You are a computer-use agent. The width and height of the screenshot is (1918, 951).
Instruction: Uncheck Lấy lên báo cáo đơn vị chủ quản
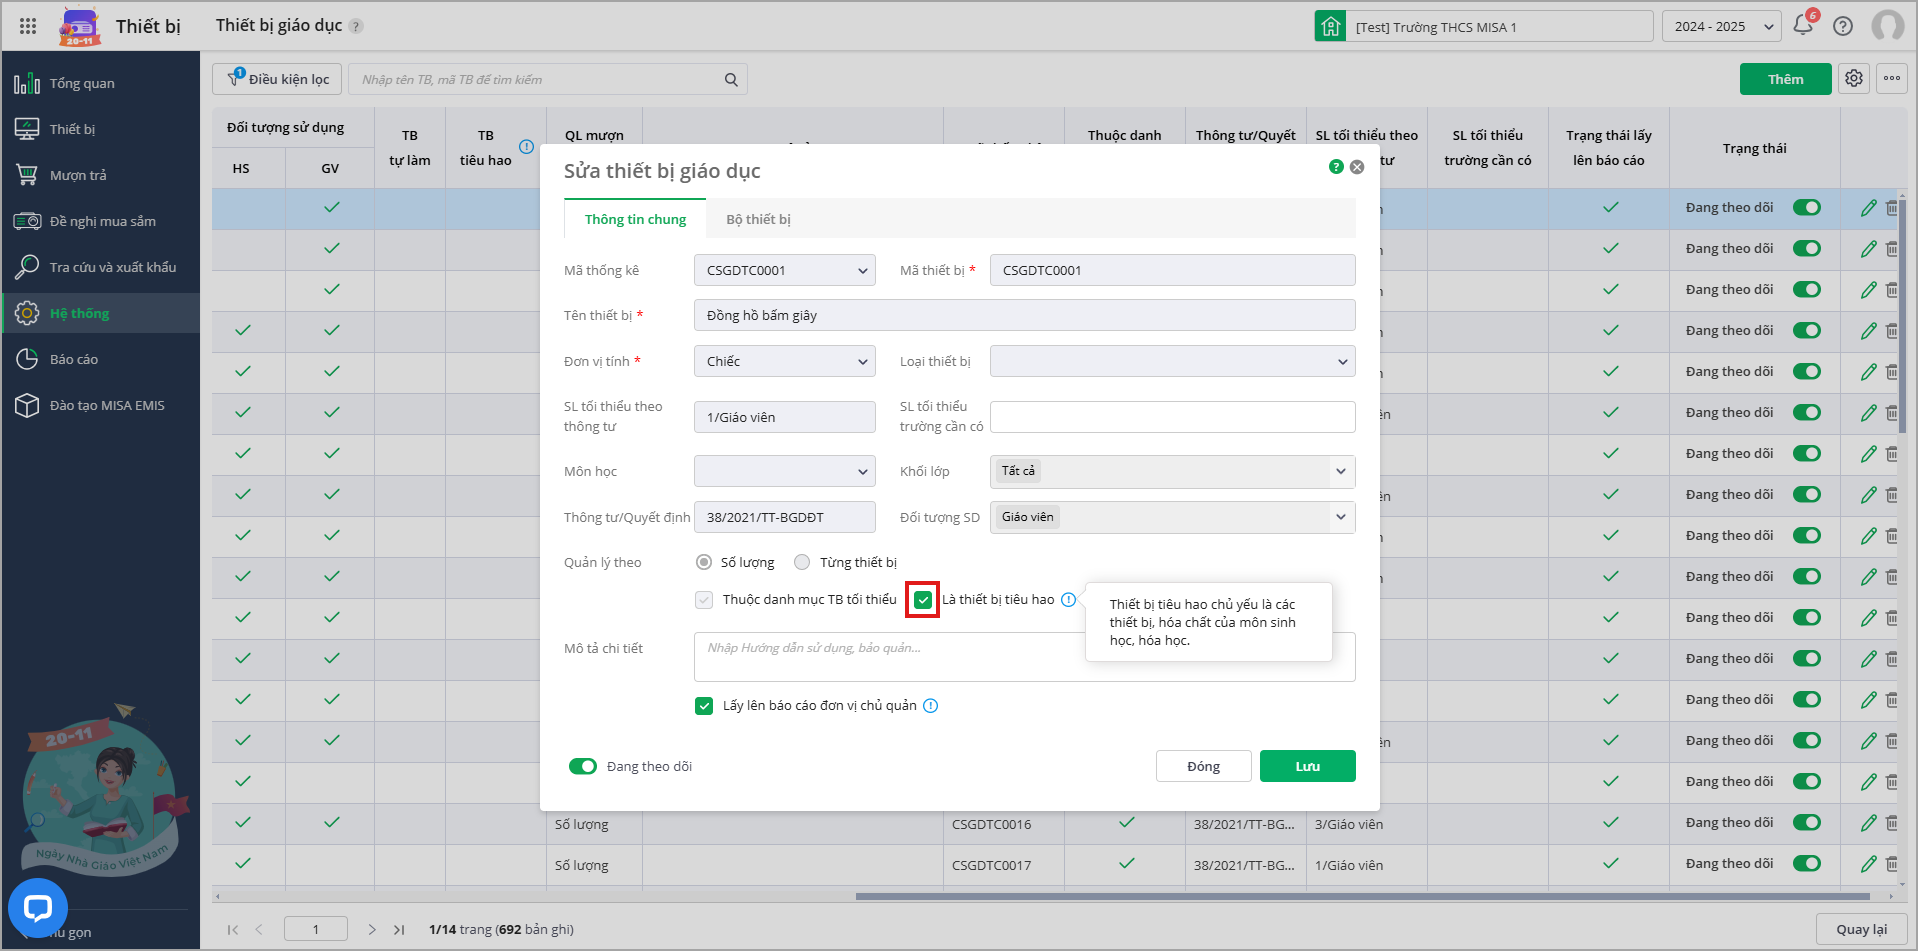[x=704, y=706]
